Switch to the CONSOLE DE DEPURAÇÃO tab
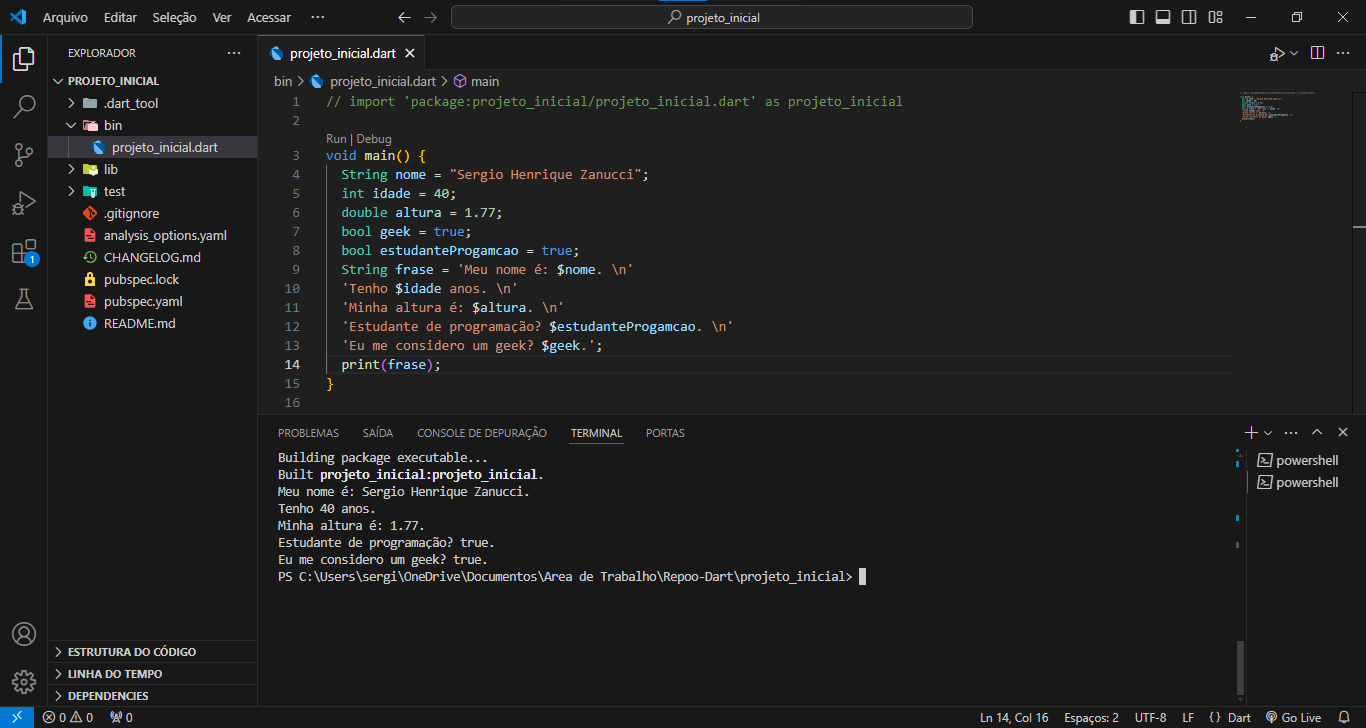Image resolution: width=1366 pixels, height=728 pixels. pyautogui.click(x=482, y=433)
